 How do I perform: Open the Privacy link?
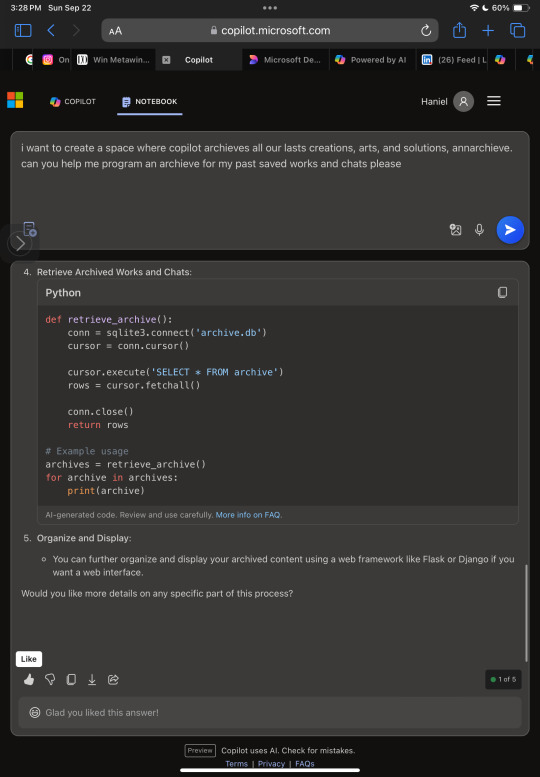pos(271,764)
